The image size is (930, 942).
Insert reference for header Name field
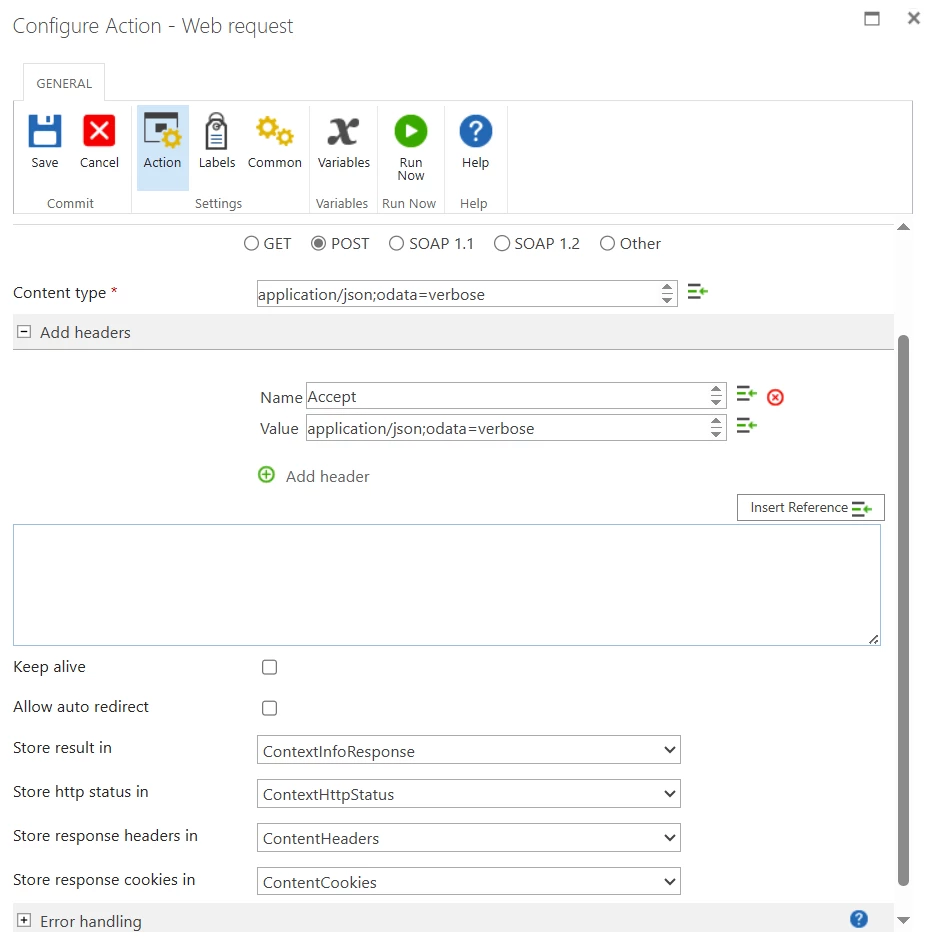(747, 394)
